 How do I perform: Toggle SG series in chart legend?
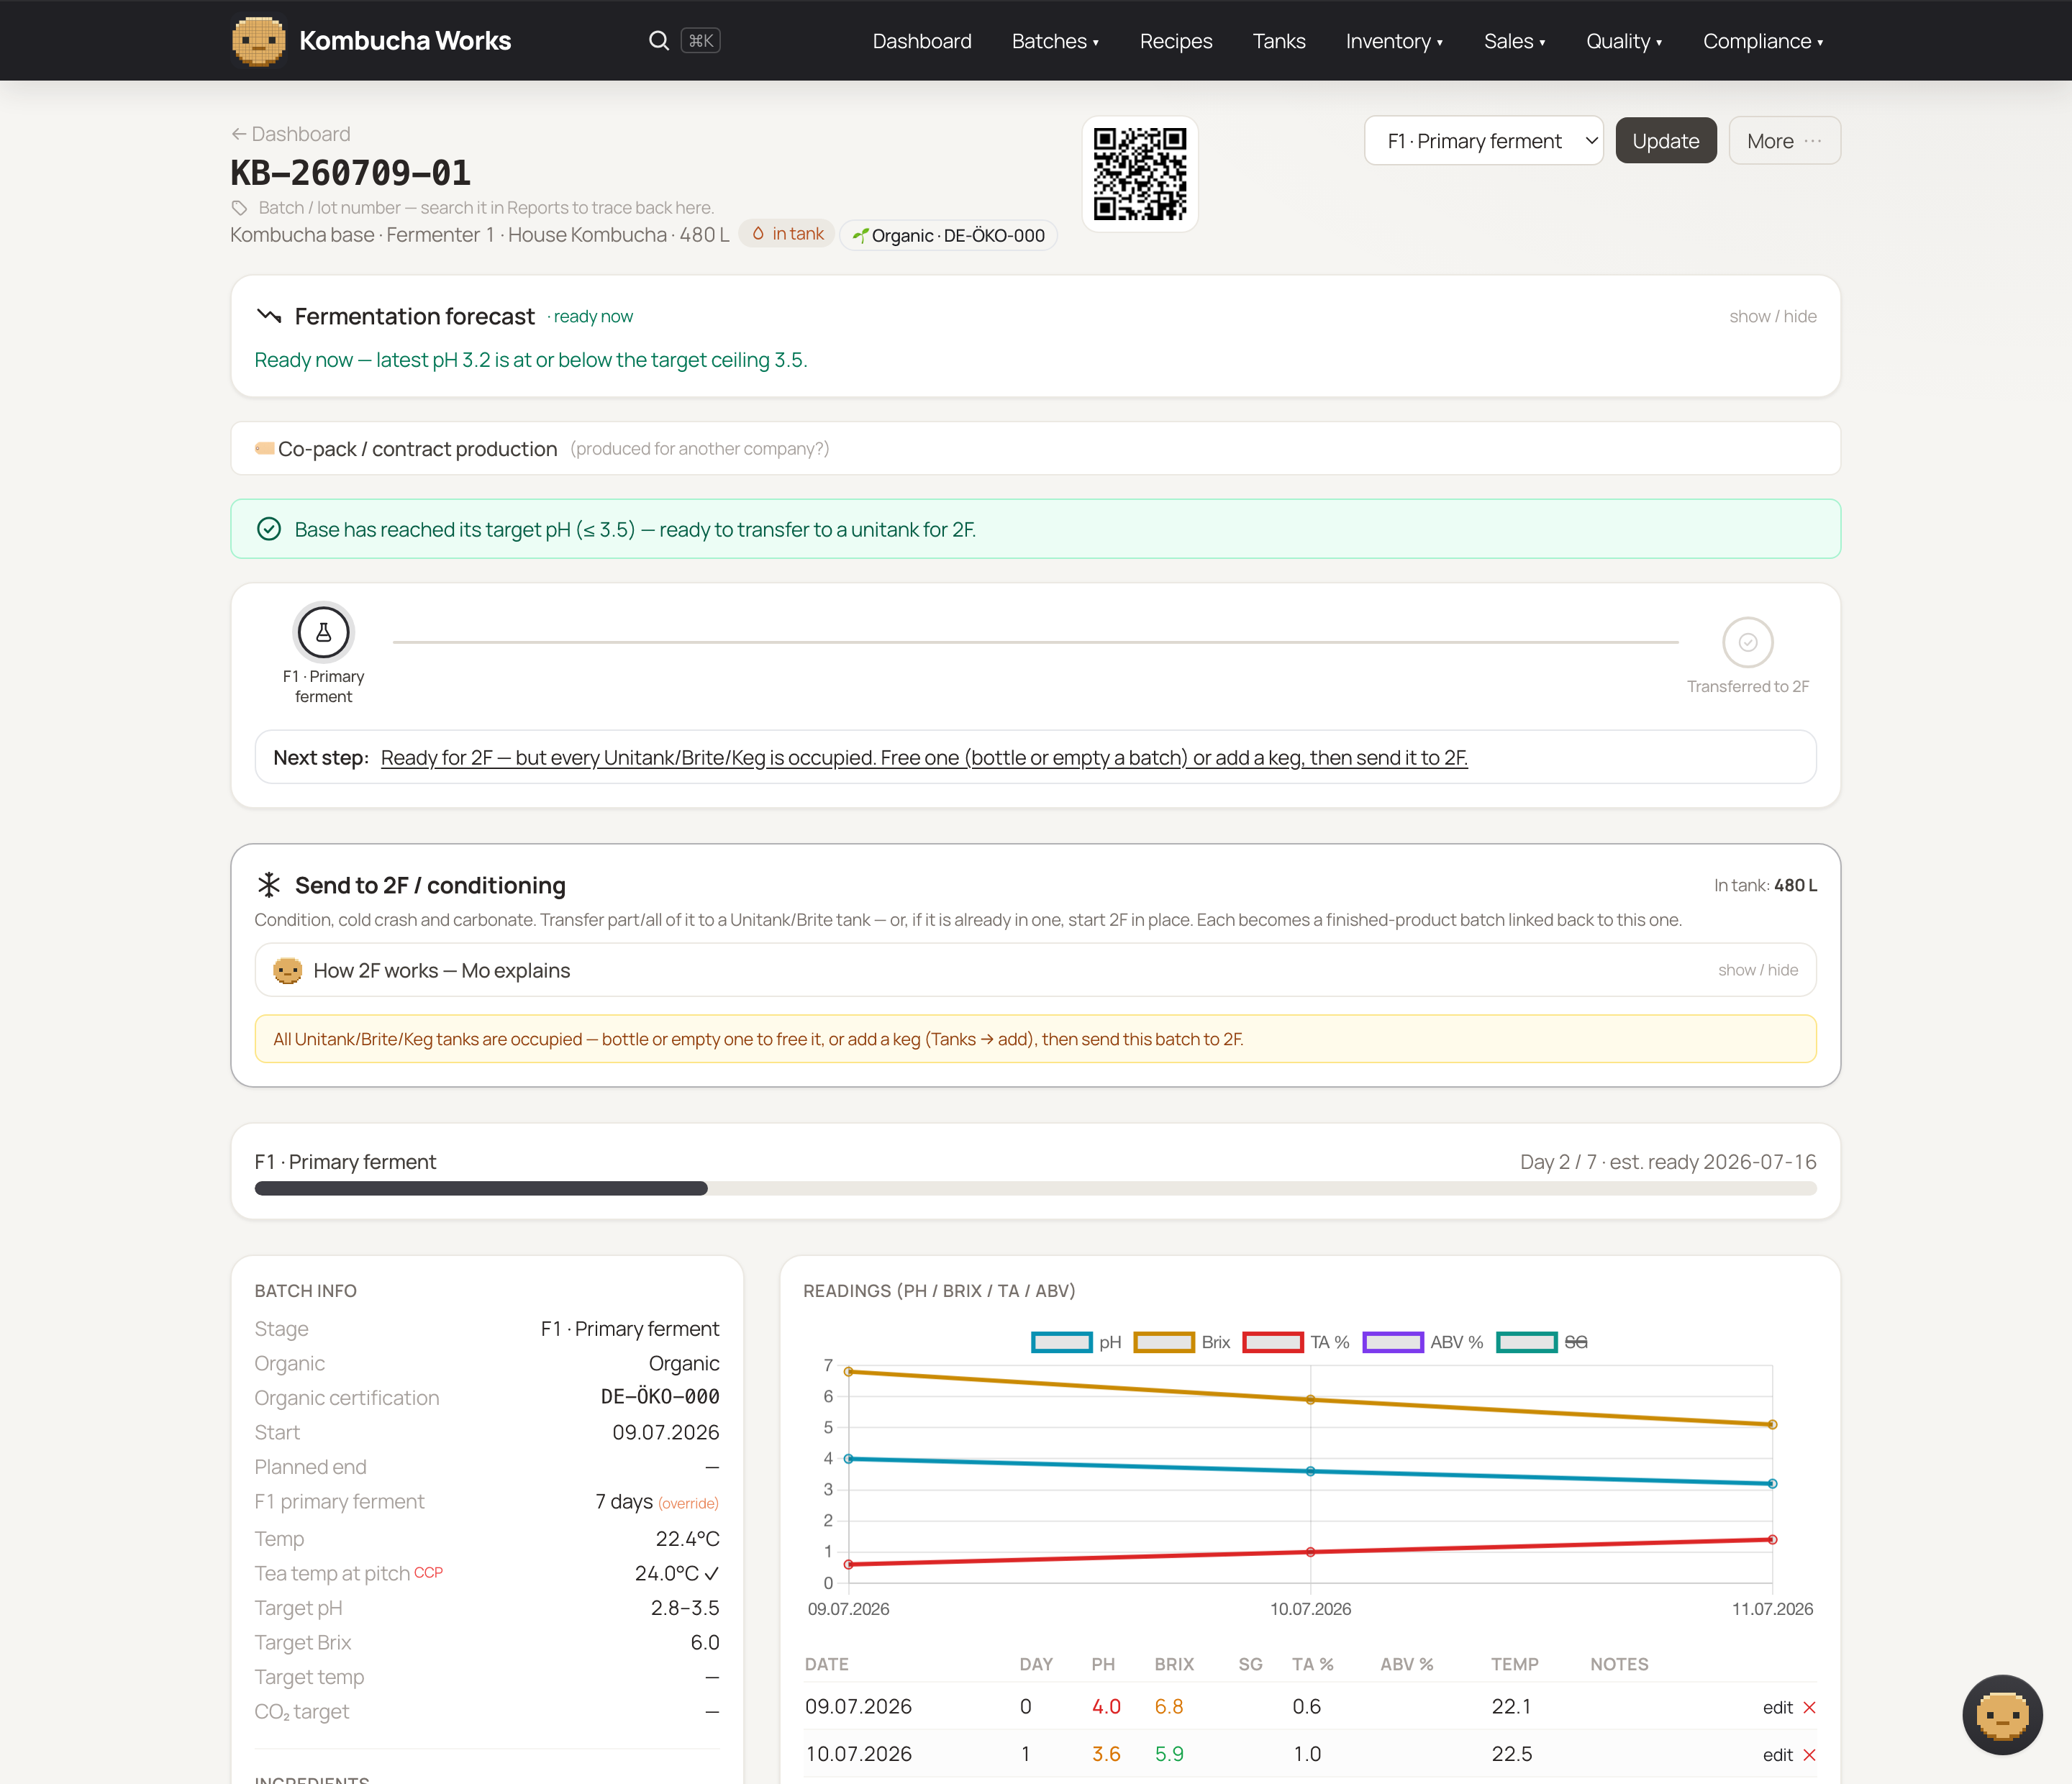point(1542,1342)
